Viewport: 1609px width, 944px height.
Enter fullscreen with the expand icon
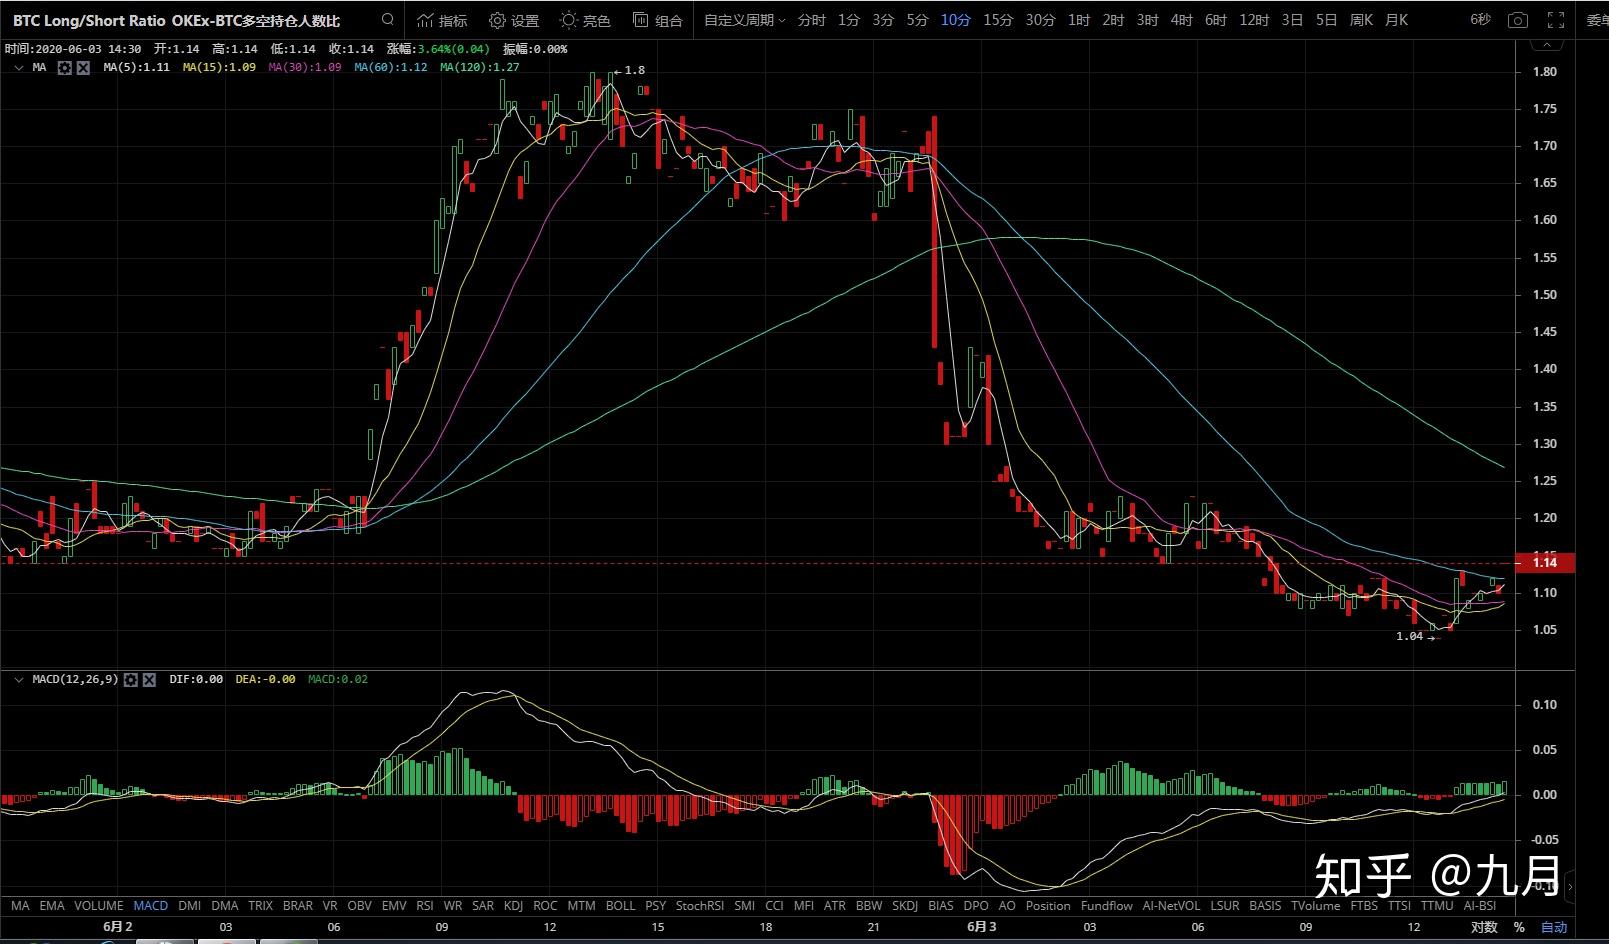click(1555, 20)
